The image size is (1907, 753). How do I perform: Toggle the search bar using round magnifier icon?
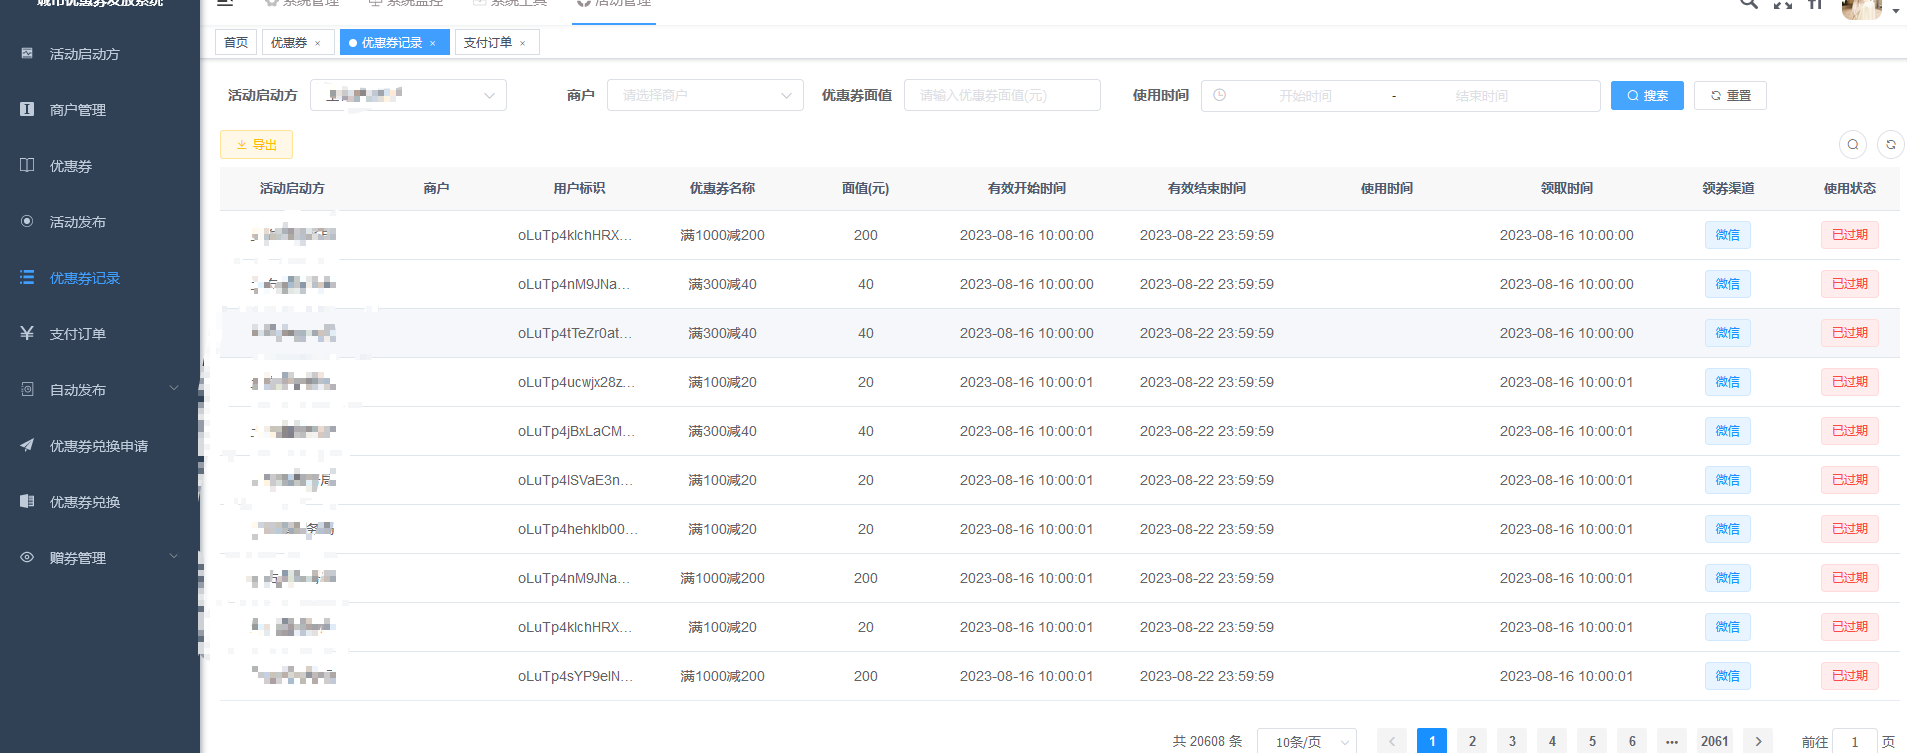pos(1853,145)
